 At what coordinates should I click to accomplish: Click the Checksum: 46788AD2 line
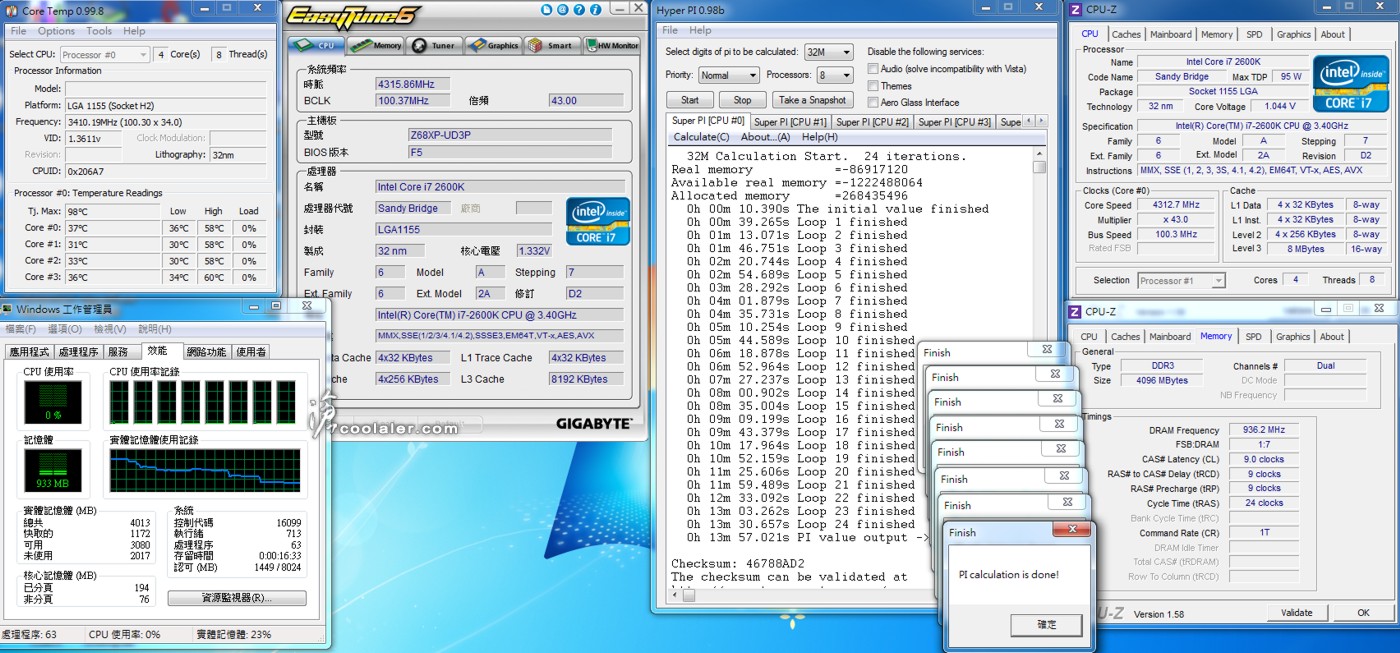point(739,564)
